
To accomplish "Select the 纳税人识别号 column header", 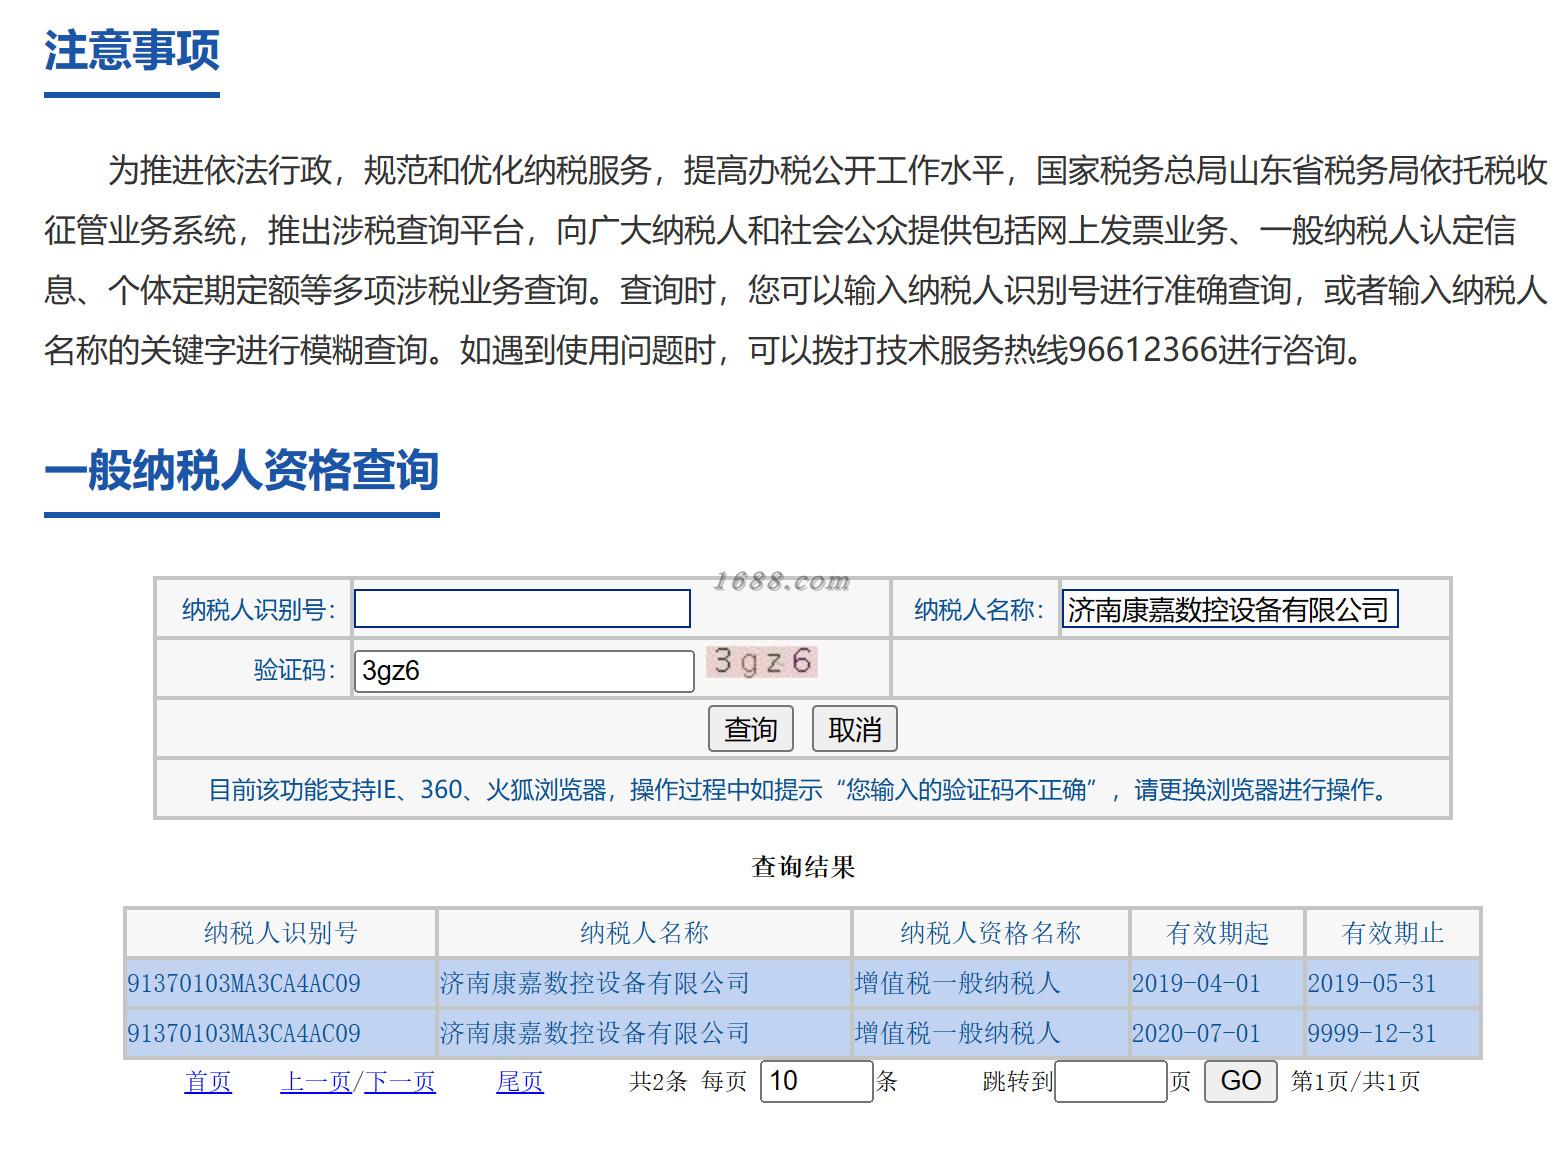I will point(281,933).
